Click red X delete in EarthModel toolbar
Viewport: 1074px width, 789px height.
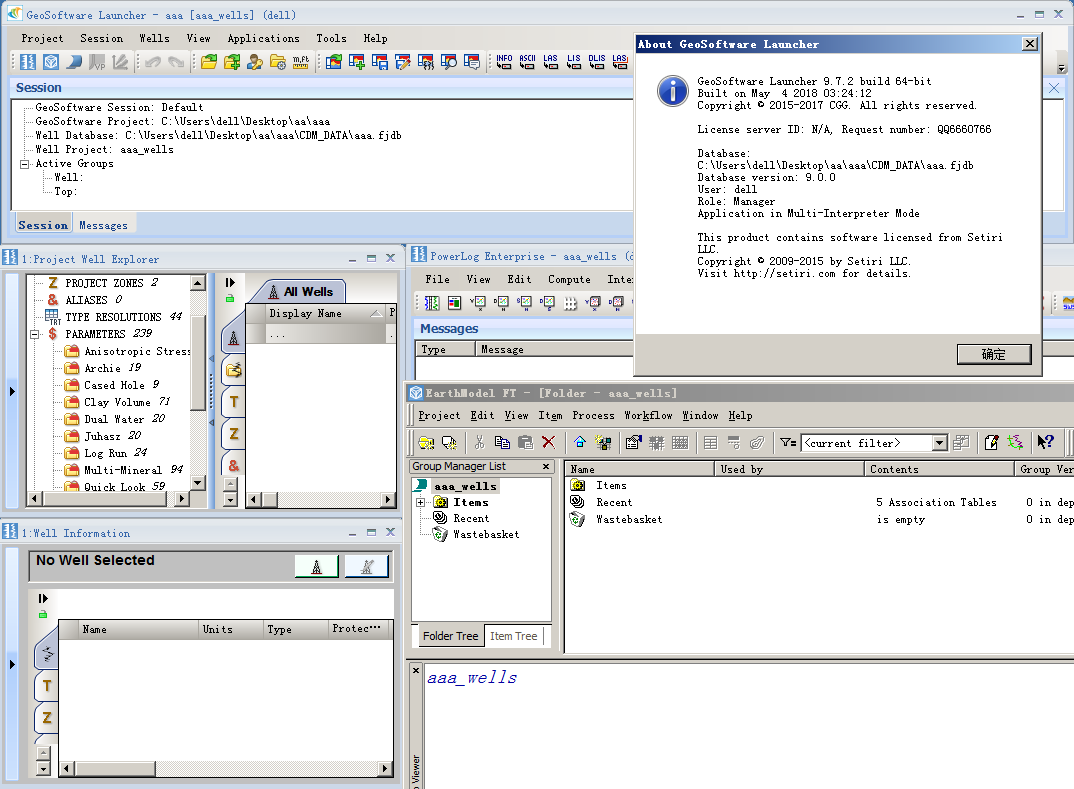point(549,442)
